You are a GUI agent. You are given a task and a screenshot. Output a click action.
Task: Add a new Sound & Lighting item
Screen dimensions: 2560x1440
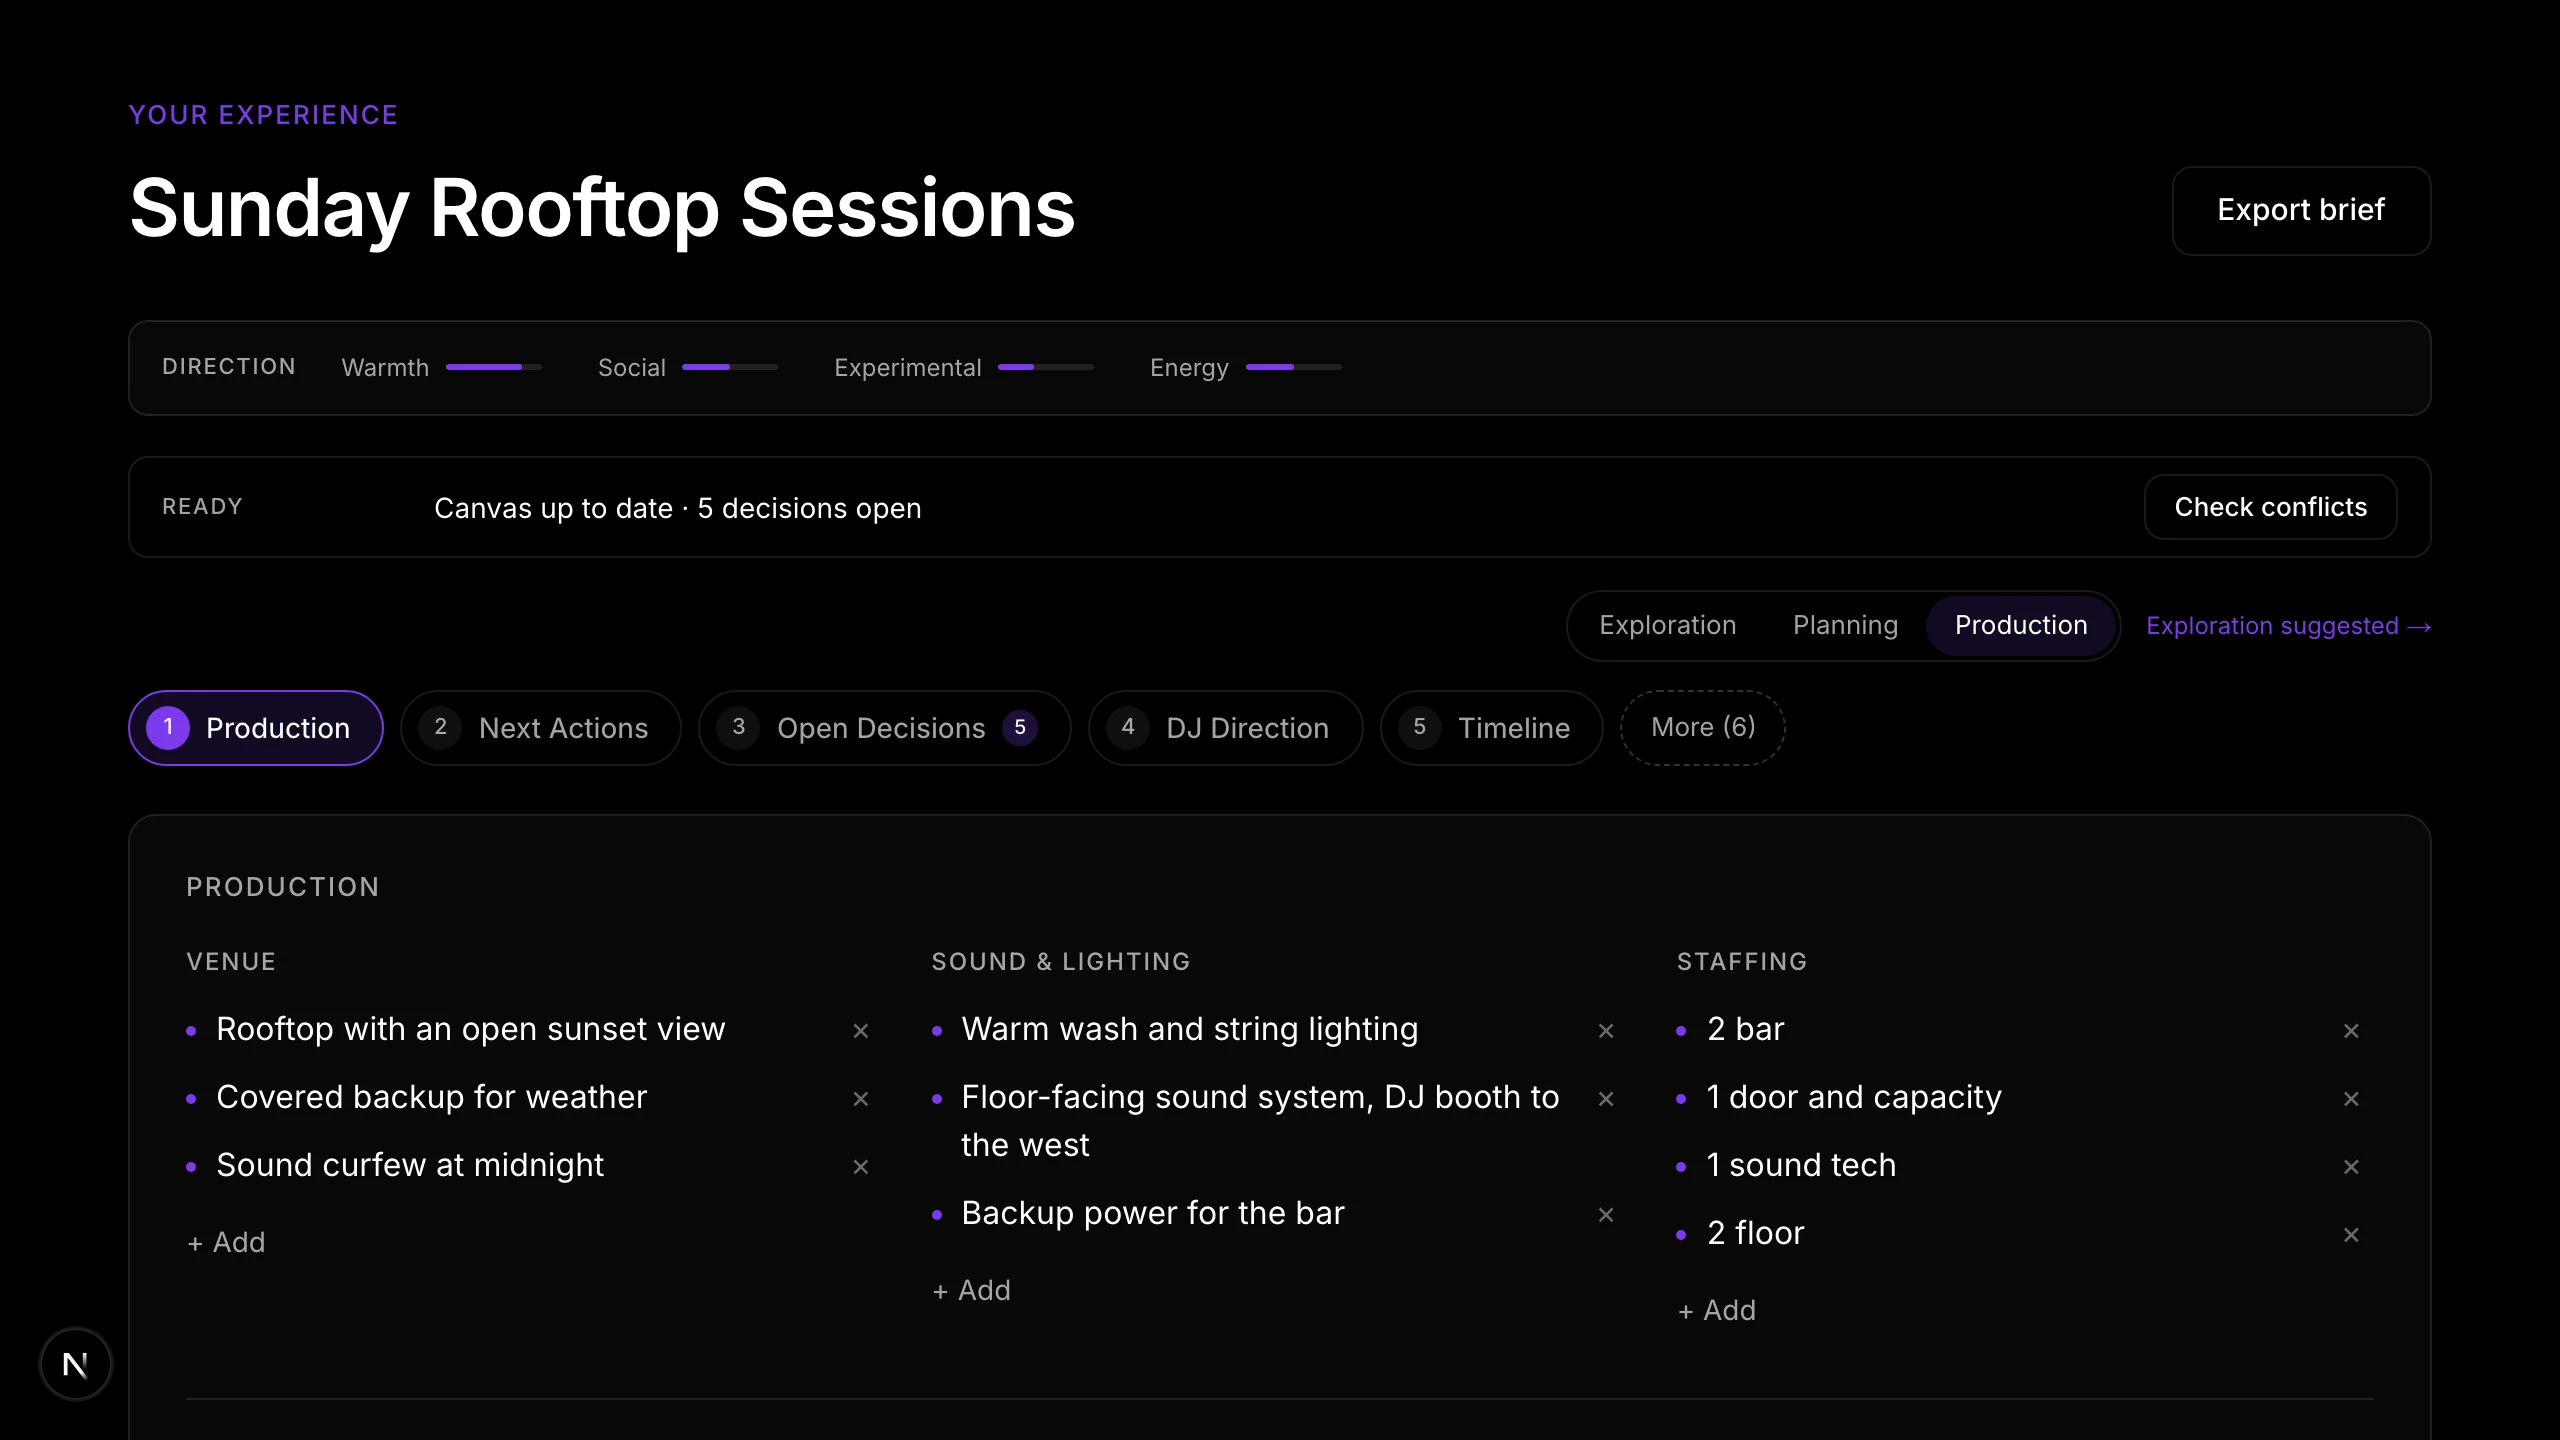[971, 1290]
